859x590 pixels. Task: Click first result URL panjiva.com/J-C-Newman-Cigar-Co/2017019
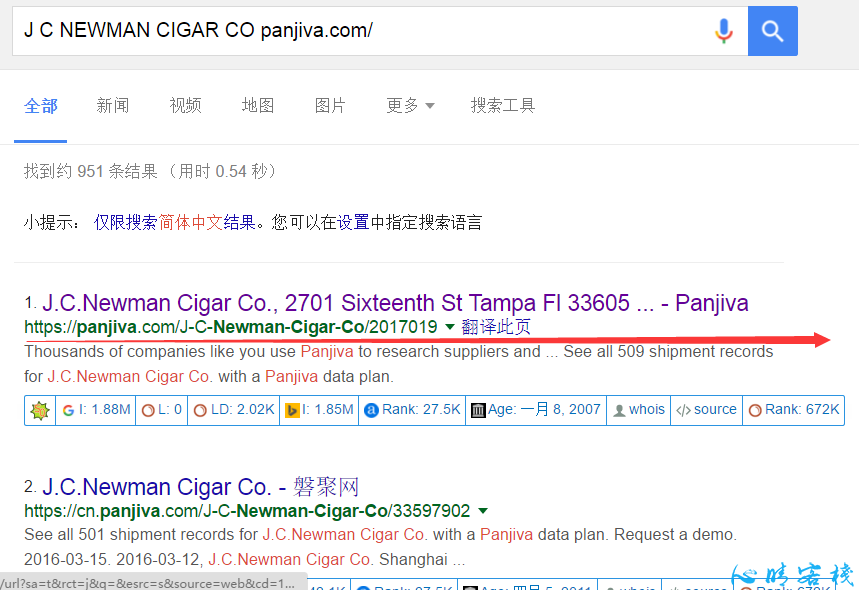pos(231,327)
